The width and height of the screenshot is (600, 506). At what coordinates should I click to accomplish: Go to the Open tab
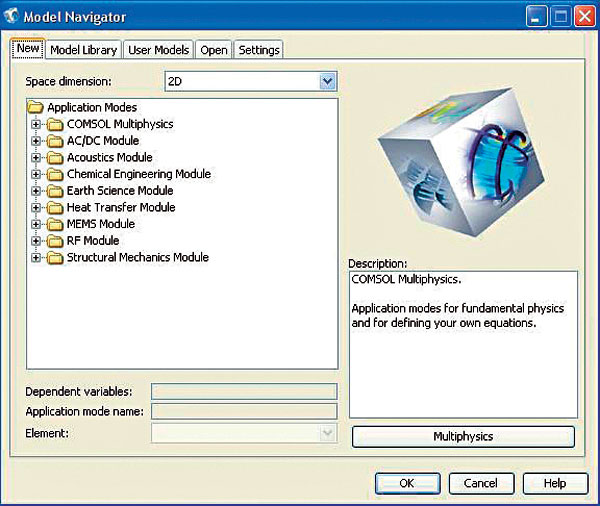tap(214, 50)
